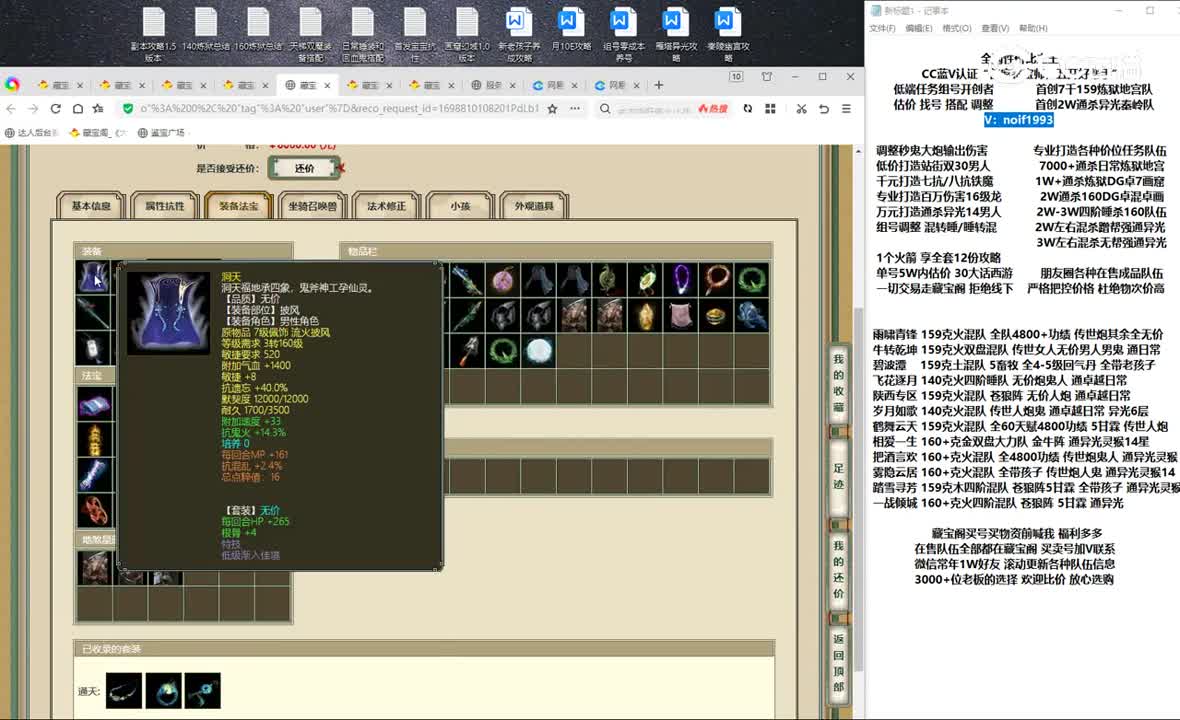
Task: Open the orange bead necklace inventory item
Action: [x=716, y=280]
